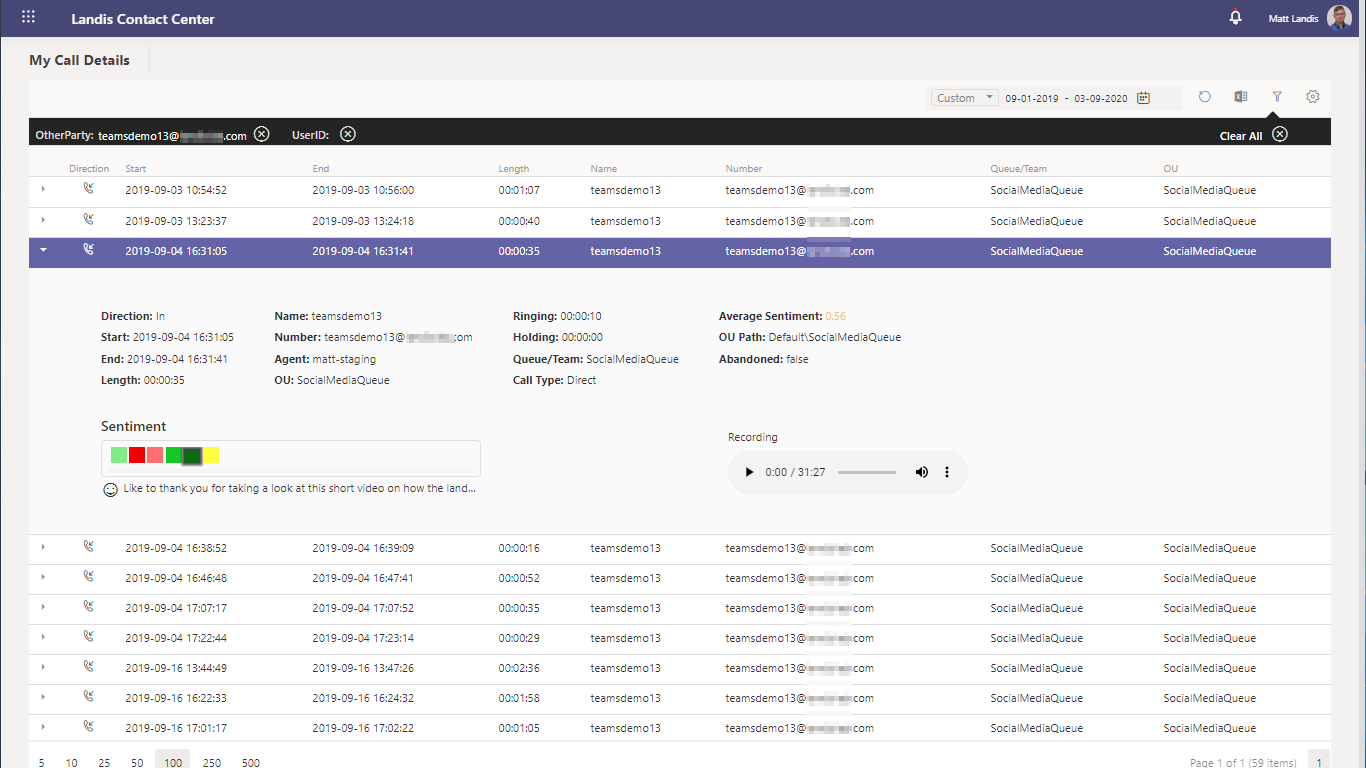Click inbound call icon for 13:23:37 row

[89, 219]
